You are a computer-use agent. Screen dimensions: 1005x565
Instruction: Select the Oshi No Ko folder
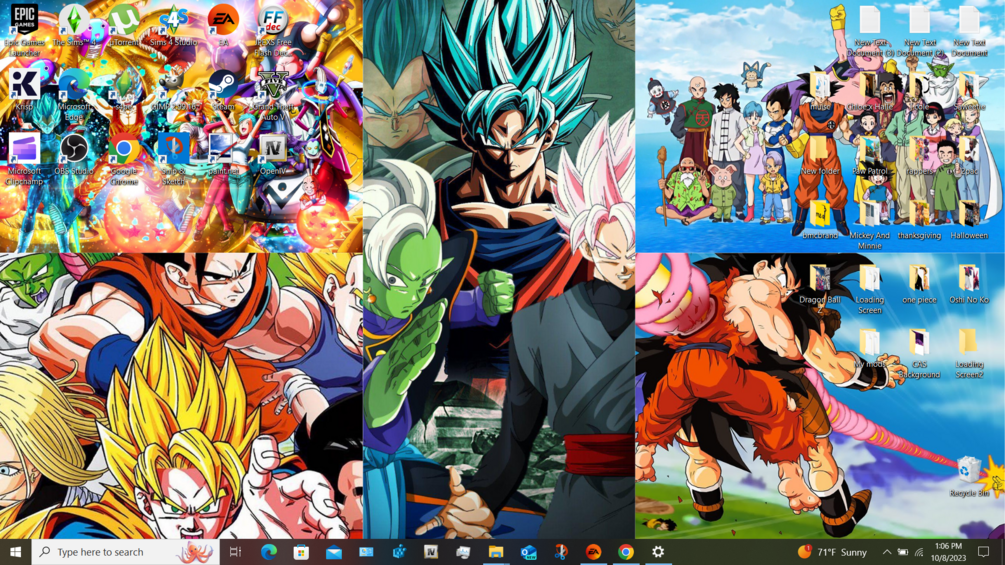tap(969, 283)
